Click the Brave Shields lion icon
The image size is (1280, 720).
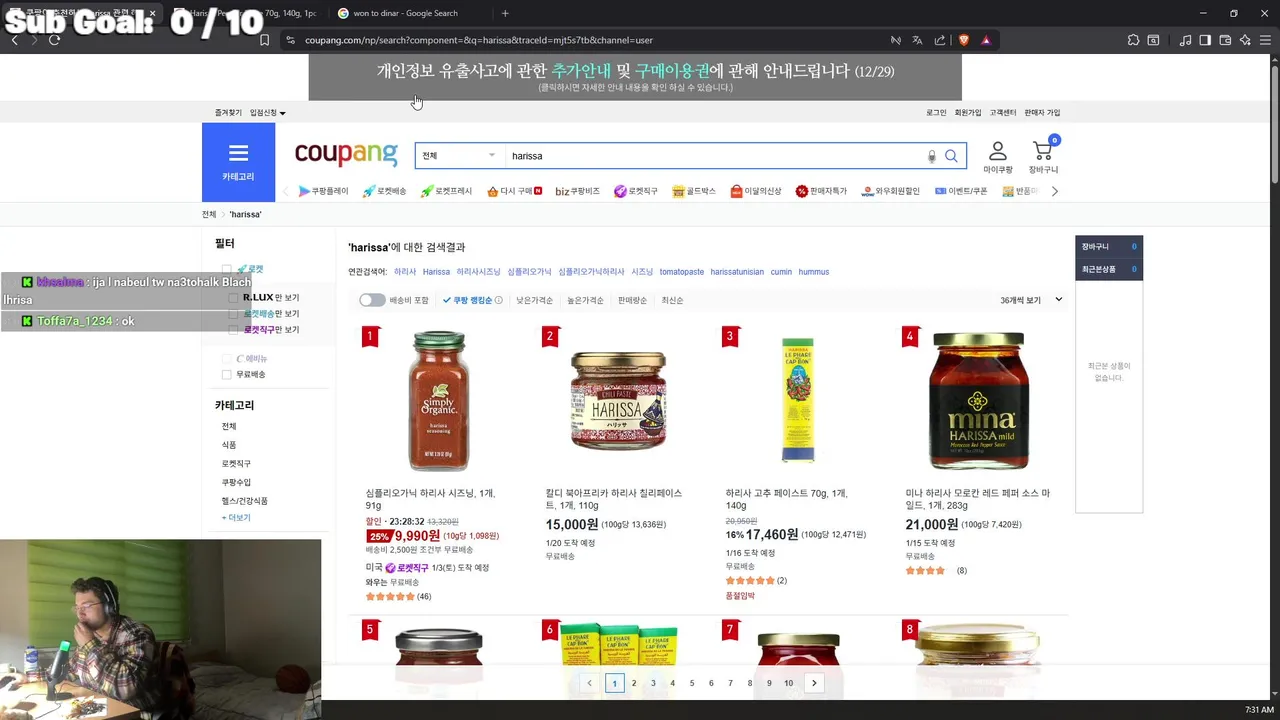click(964, 40)
